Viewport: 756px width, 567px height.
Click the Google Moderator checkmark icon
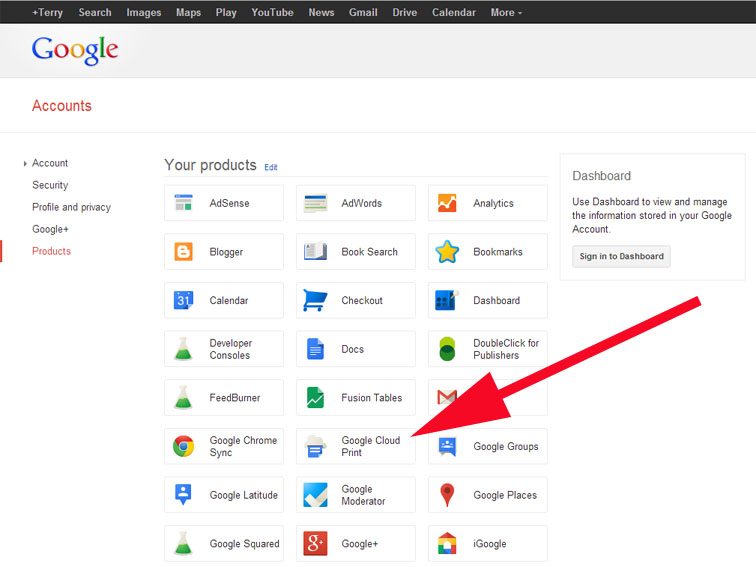pyautogui.click(x=315, y=495)
